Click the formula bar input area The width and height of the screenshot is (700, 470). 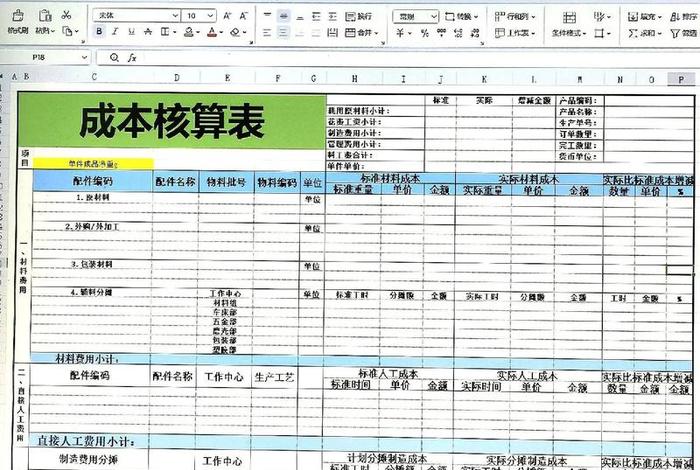click(x=420, y=58)
